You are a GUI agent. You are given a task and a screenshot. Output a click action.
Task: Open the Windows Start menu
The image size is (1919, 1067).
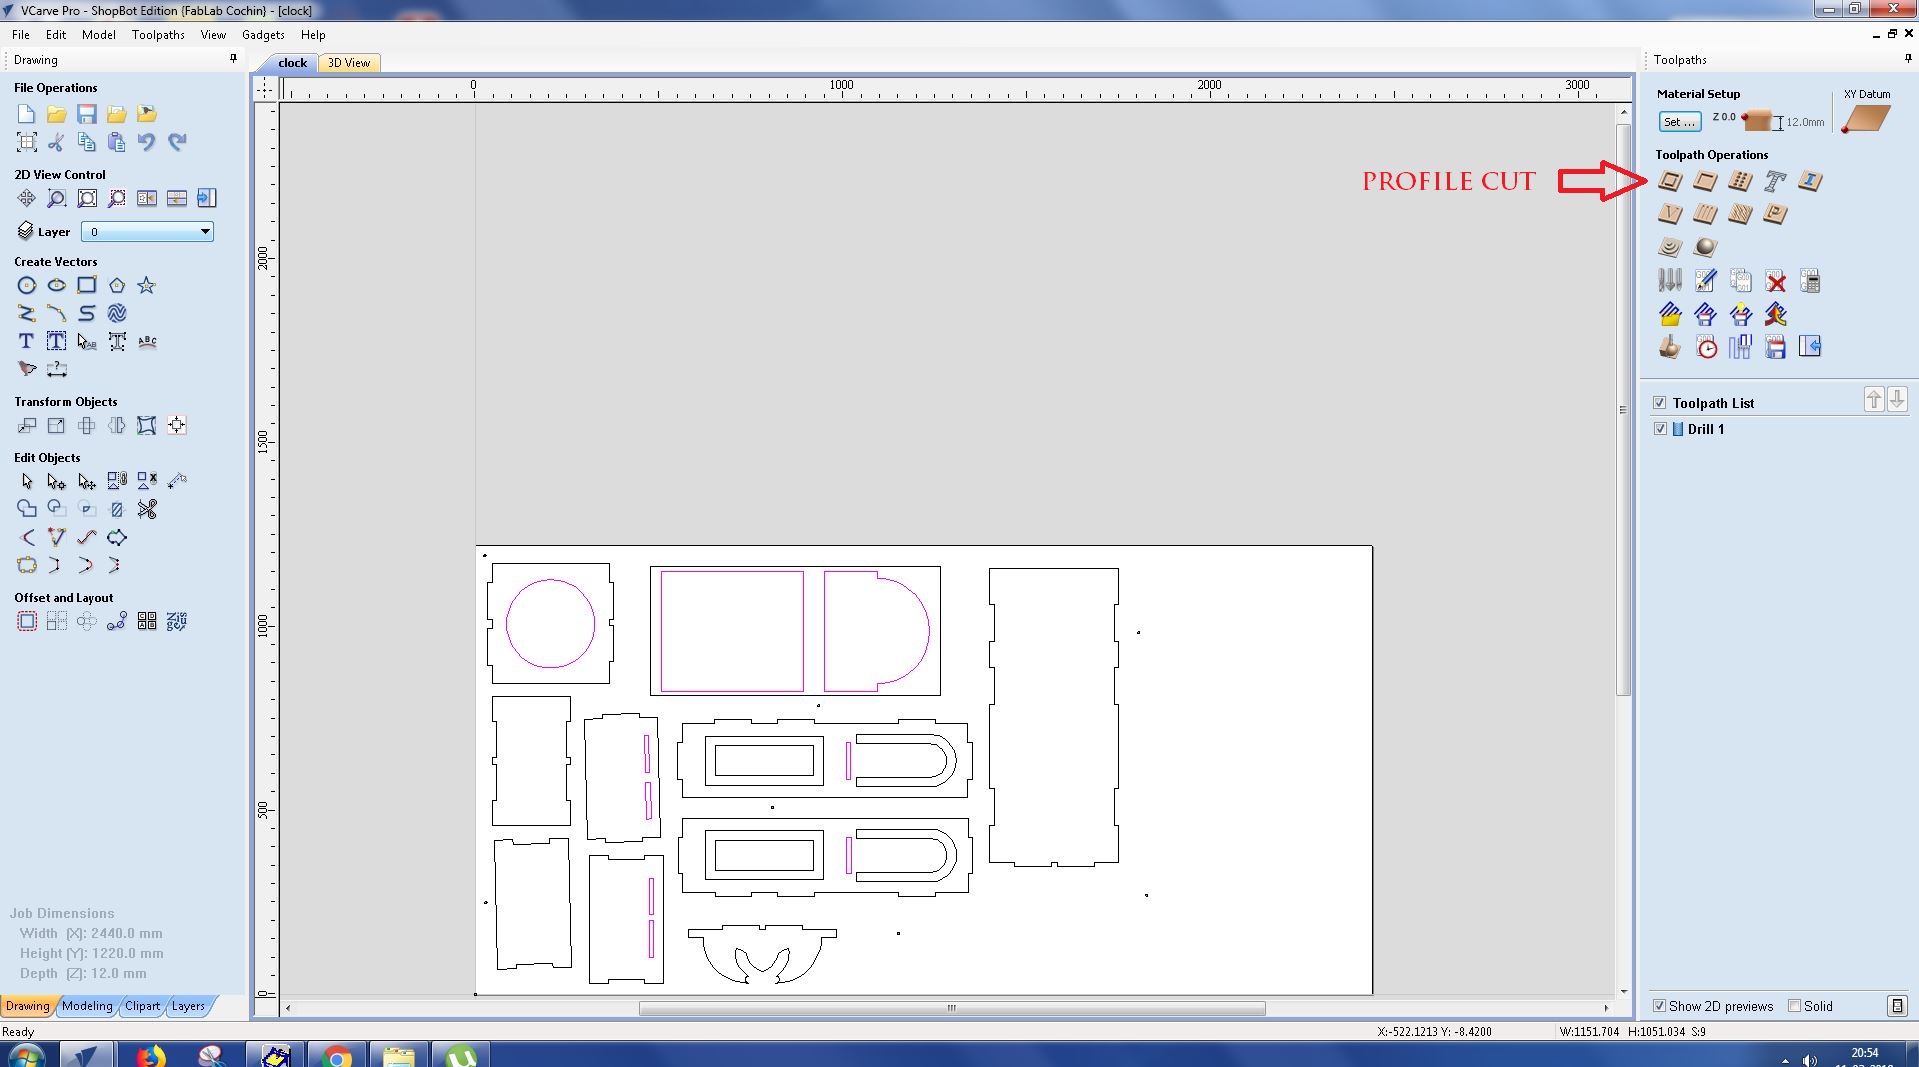click(x=25, y=1055)
